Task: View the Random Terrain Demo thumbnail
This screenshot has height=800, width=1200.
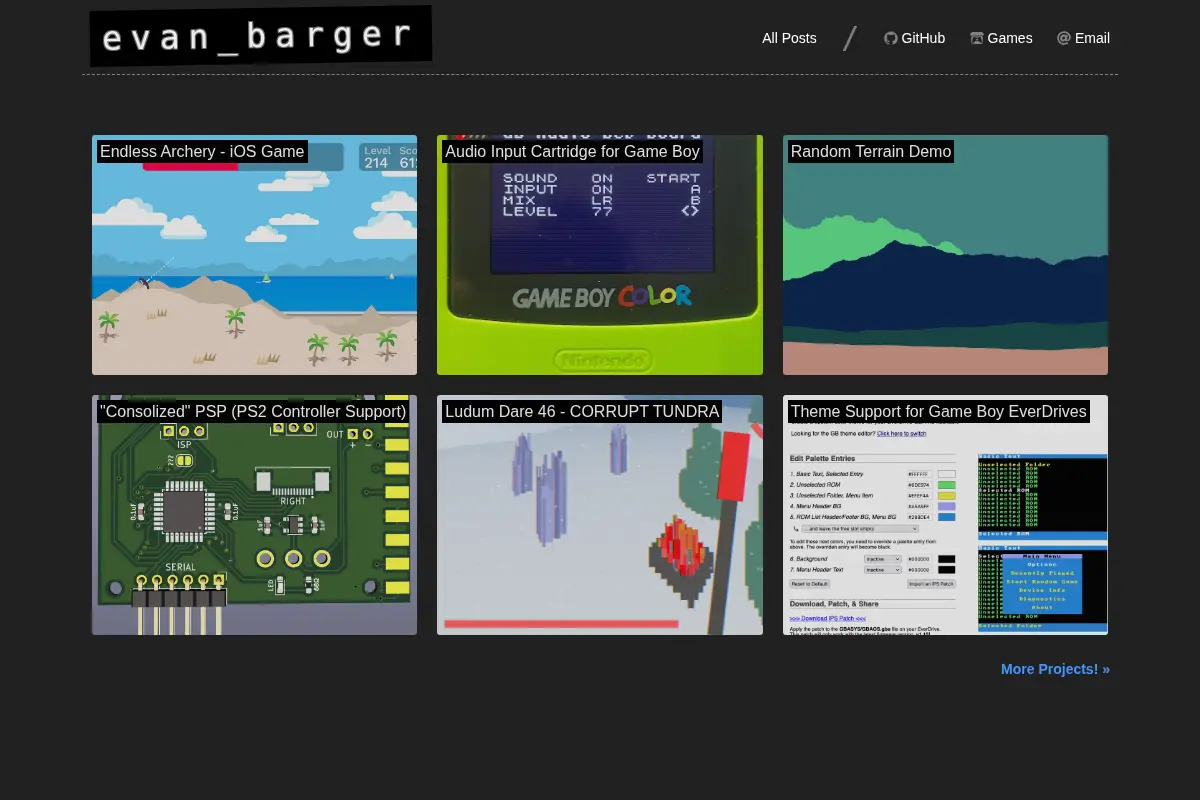Action: click(945, 255)
